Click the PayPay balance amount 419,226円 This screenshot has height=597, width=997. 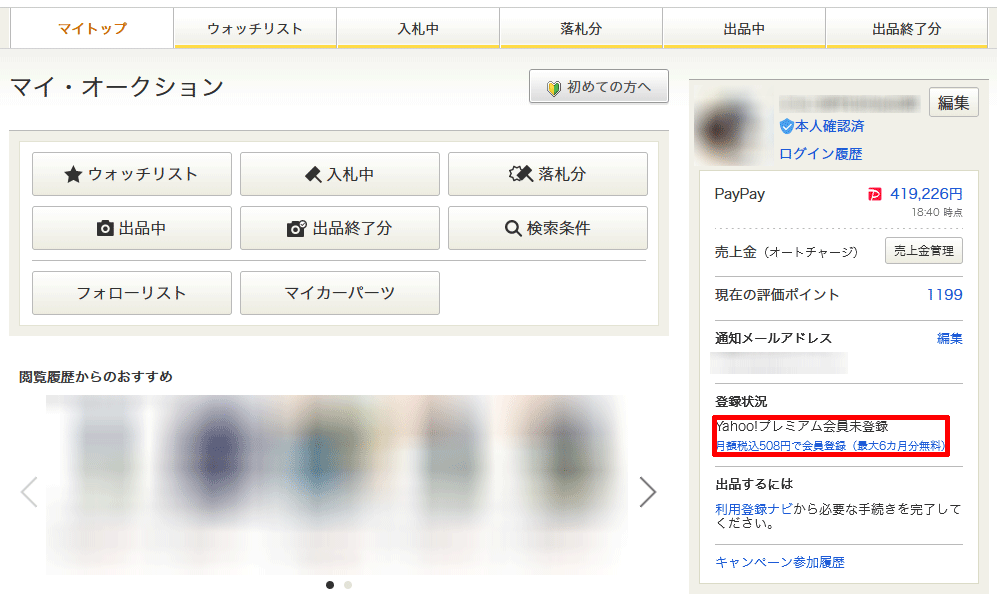click(925, 194)
